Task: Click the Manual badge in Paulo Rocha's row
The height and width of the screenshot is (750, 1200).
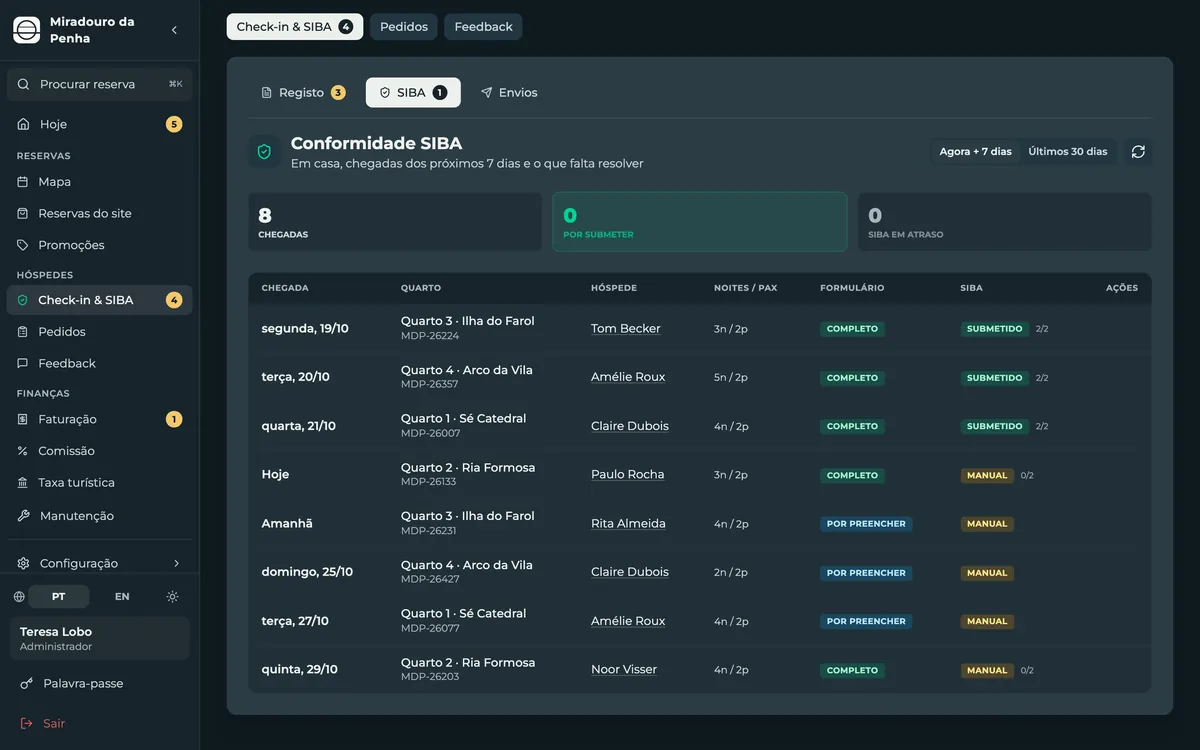Action: click(987, 475)
